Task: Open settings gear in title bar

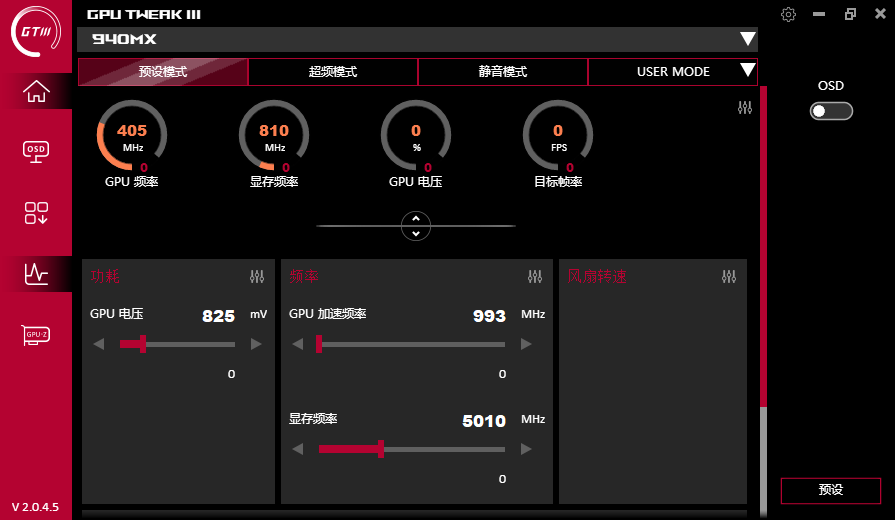Action: pyautogui.click(x=788, y=14)
